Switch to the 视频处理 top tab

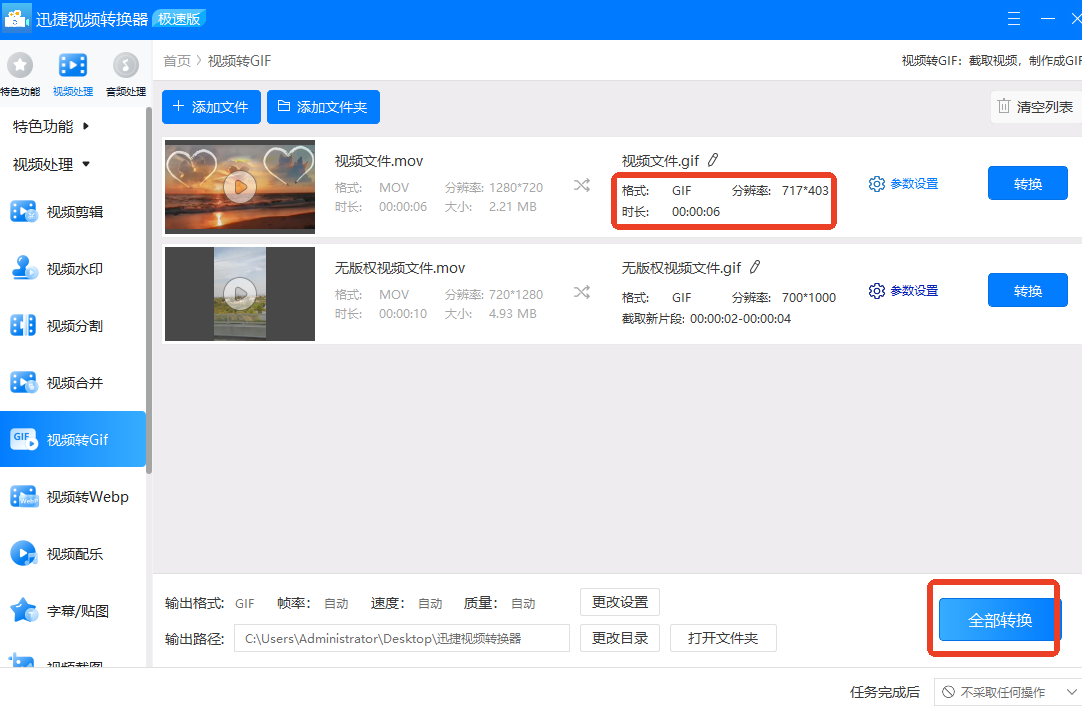click(x=72, y=75)
